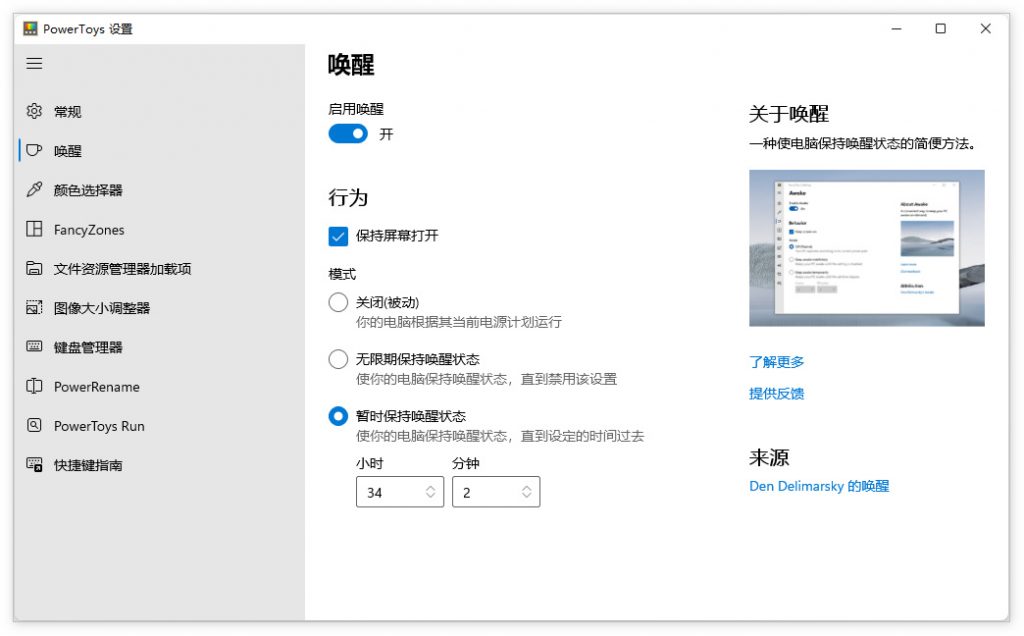1024x636 pixels.
Task: Increase 小时 using its up stepper arrow
Action: point(430,486)
